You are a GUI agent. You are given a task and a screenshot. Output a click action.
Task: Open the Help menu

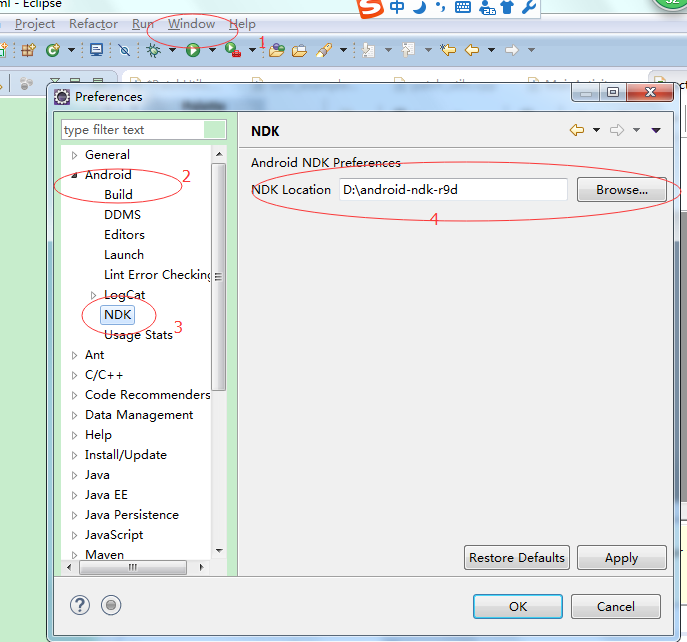pos(242,24)
